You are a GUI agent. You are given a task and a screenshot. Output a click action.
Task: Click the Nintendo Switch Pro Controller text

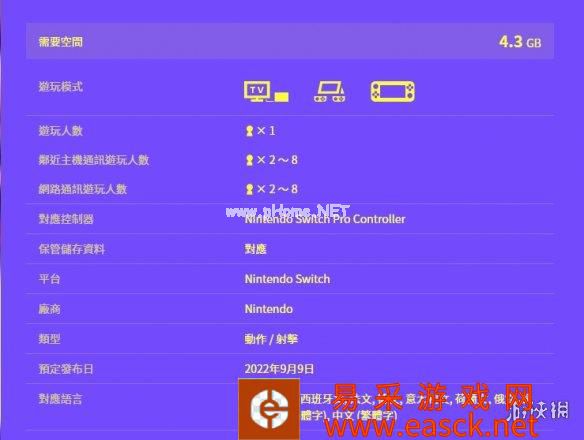[325, 219]
